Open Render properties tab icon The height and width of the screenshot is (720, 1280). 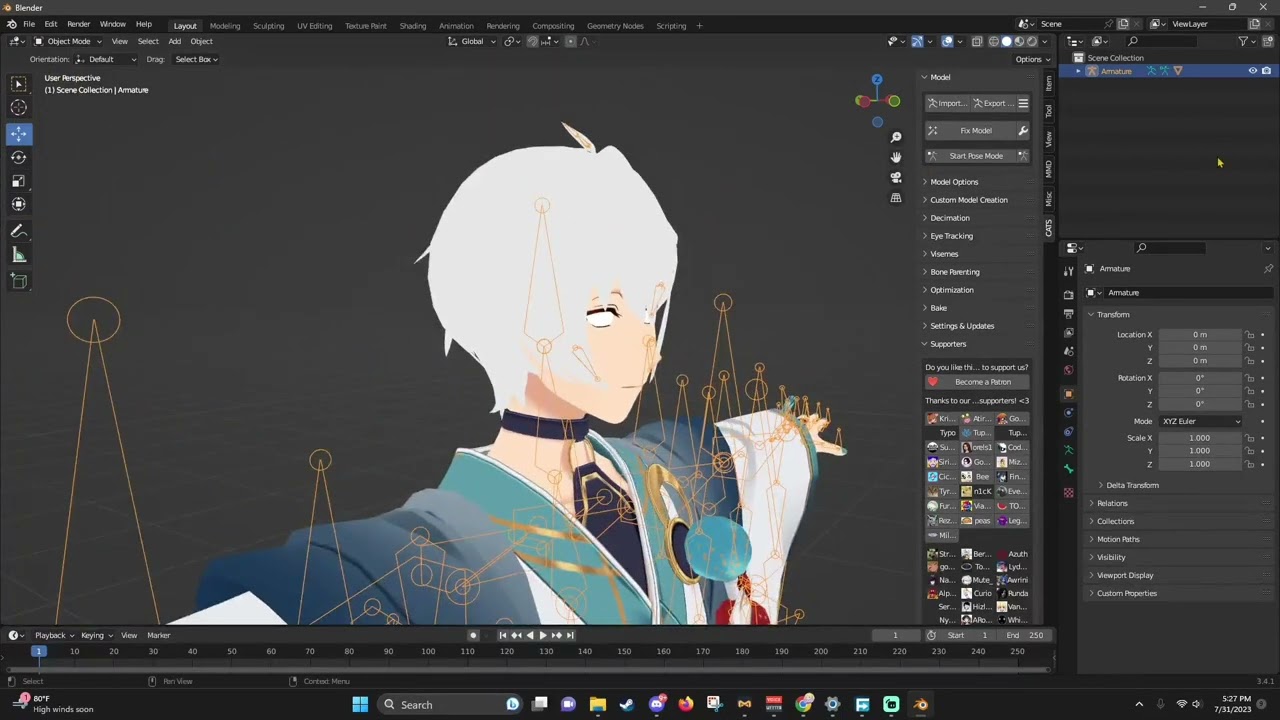coord(1069,294)
